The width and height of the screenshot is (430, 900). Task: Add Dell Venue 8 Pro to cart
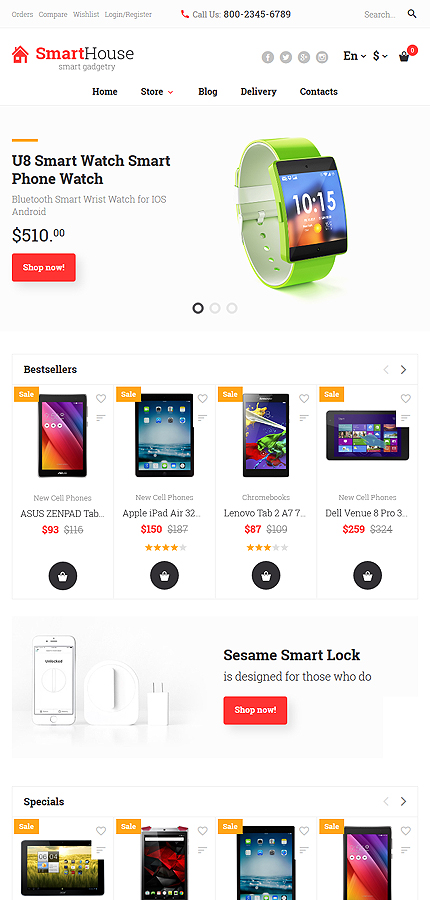[x=367, y=575]
